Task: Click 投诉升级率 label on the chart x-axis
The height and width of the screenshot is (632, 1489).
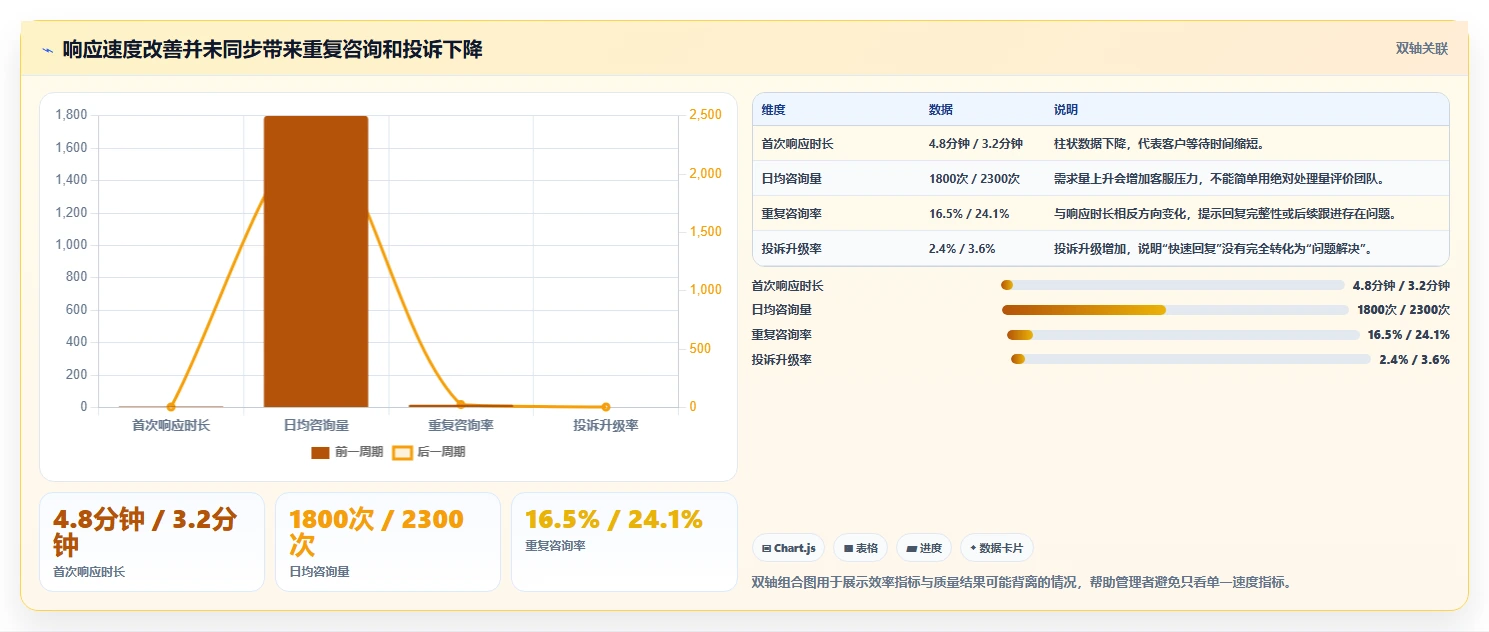Action: click(606, 426)
